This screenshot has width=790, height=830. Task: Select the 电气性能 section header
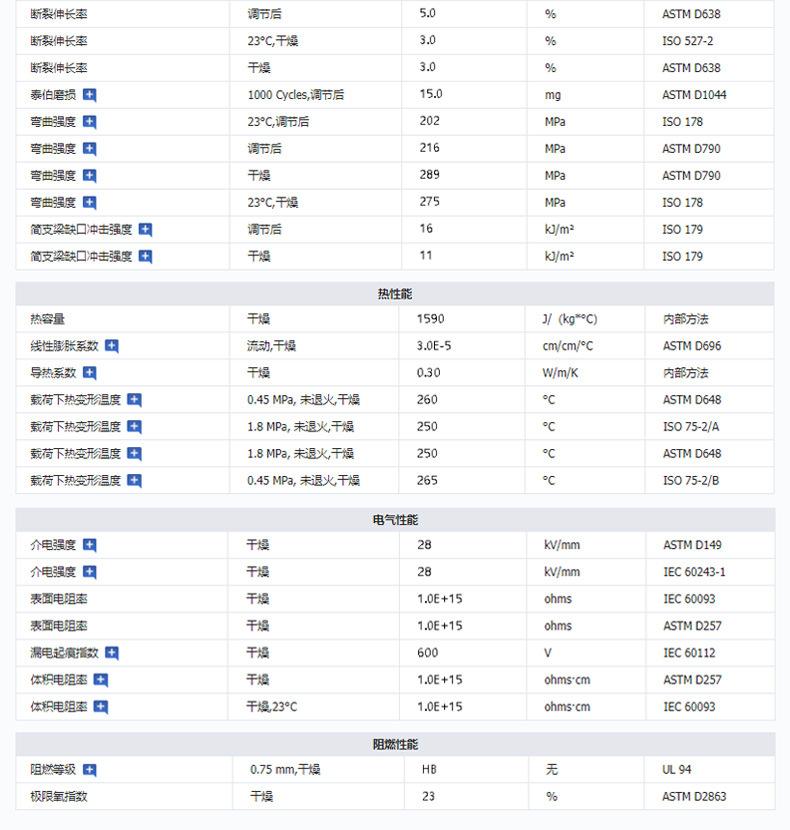click(x=395, y=520)
